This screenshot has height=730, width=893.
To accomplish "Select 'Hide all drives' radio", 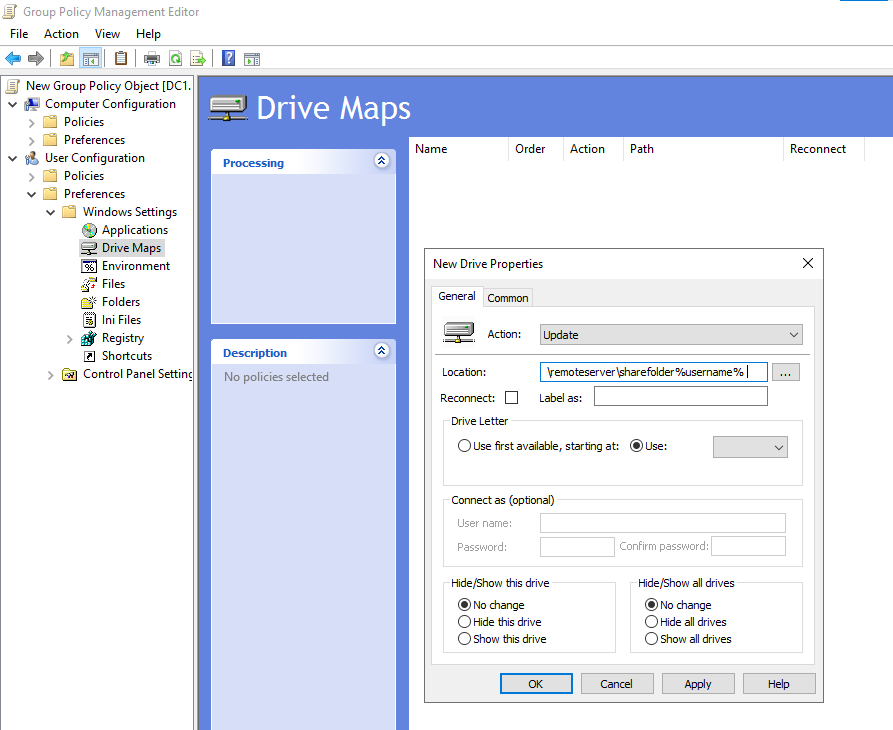I will coord(651,622).
